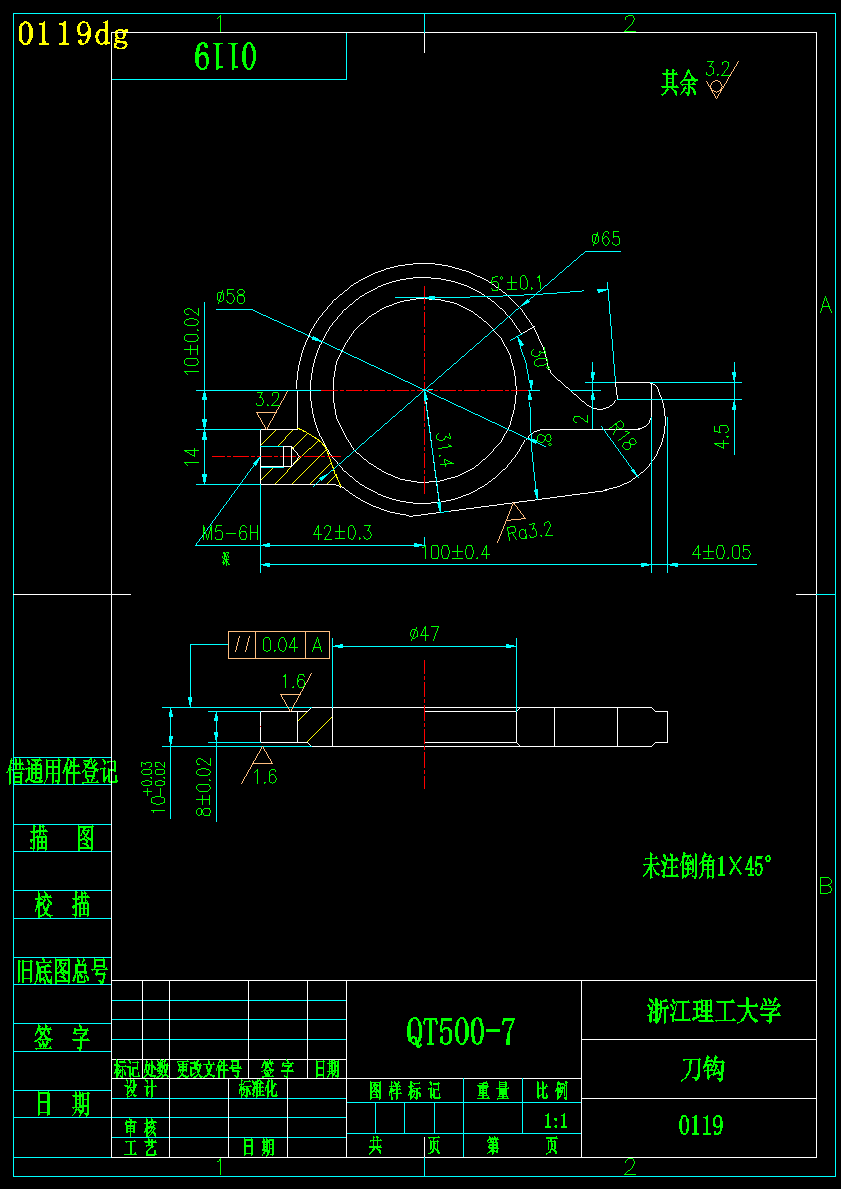This screenshot has width=841, height=1189.
Task: Select the 浙江理工大学 title block text
Action: pyautogui.click(x=714, y=1010)
